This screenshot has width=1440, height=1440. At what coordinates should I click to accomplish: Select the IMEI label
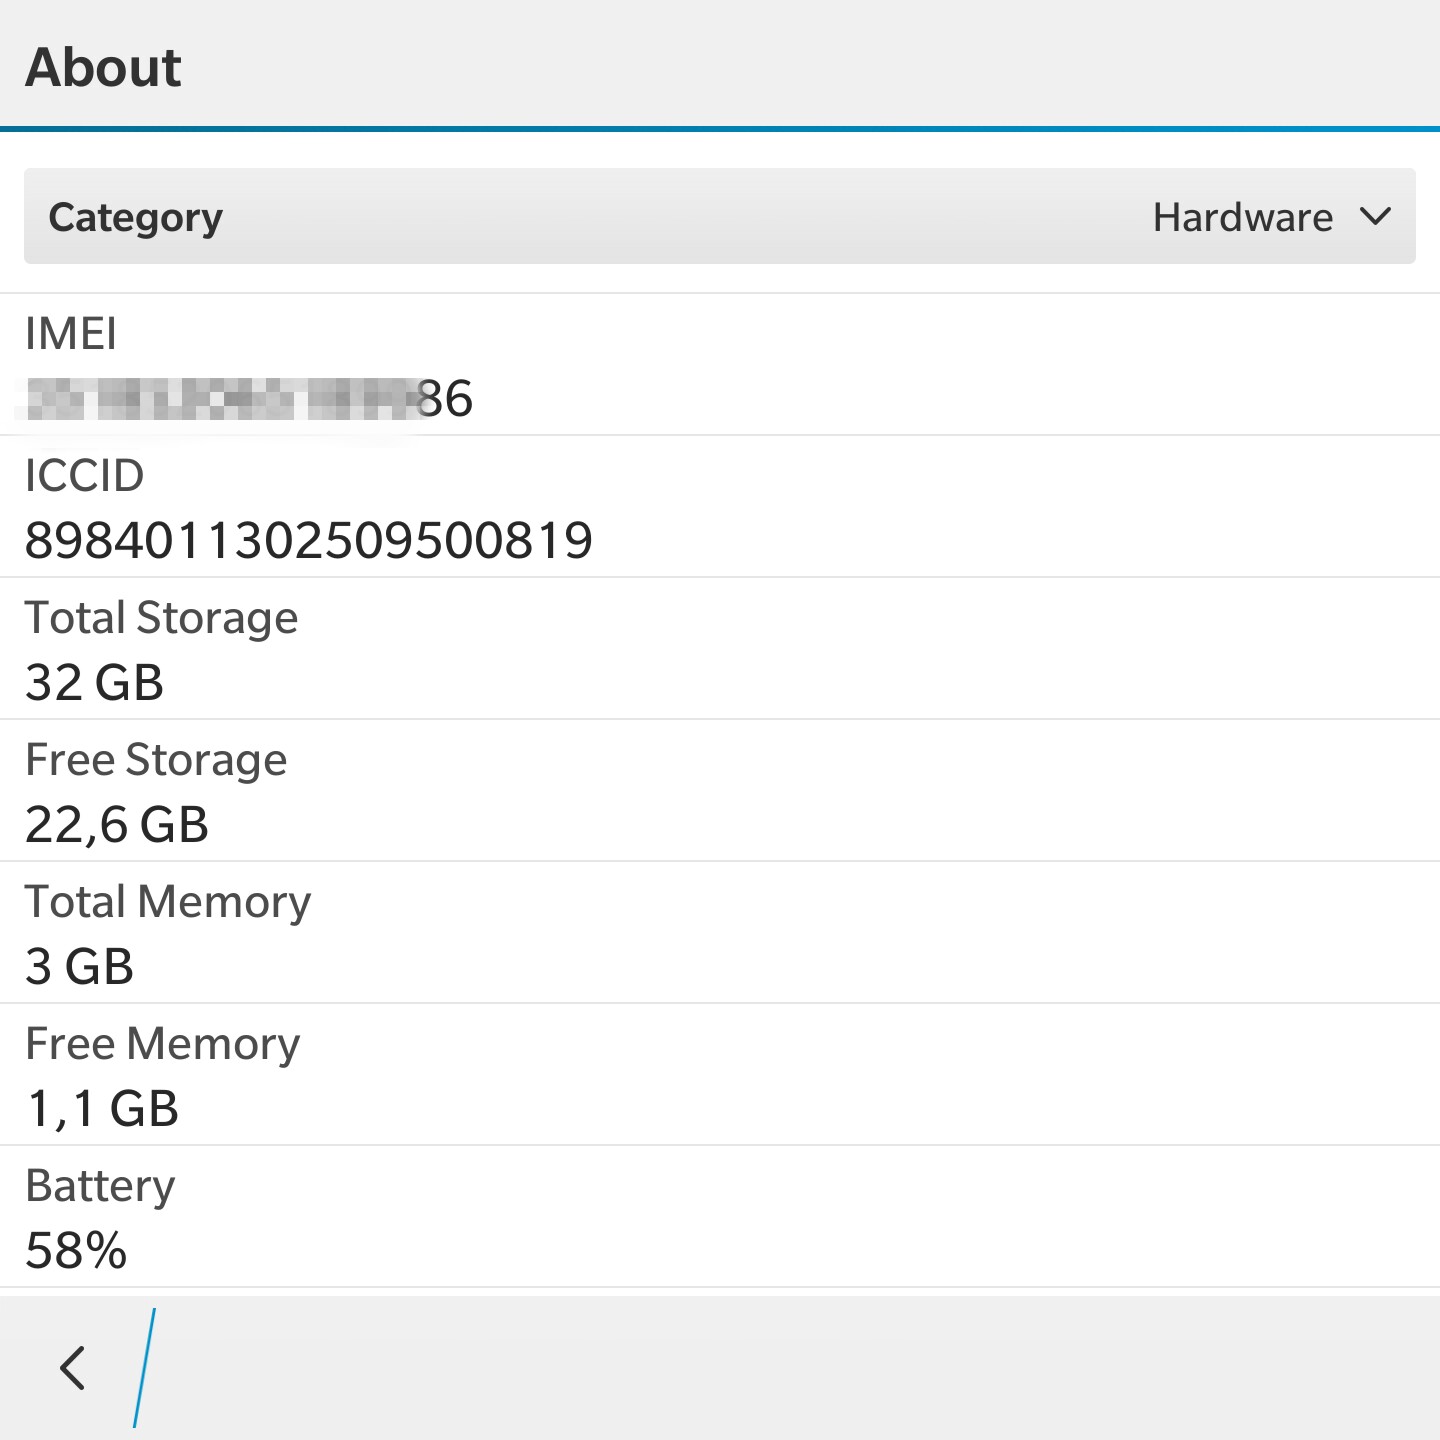[71, 333]
